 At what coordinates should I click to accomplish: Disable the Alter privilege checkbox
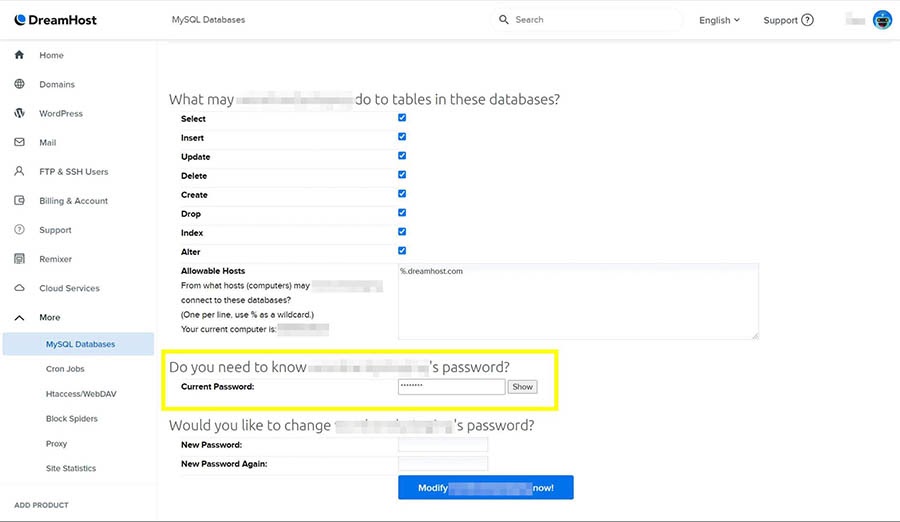(x=402, y=251)
